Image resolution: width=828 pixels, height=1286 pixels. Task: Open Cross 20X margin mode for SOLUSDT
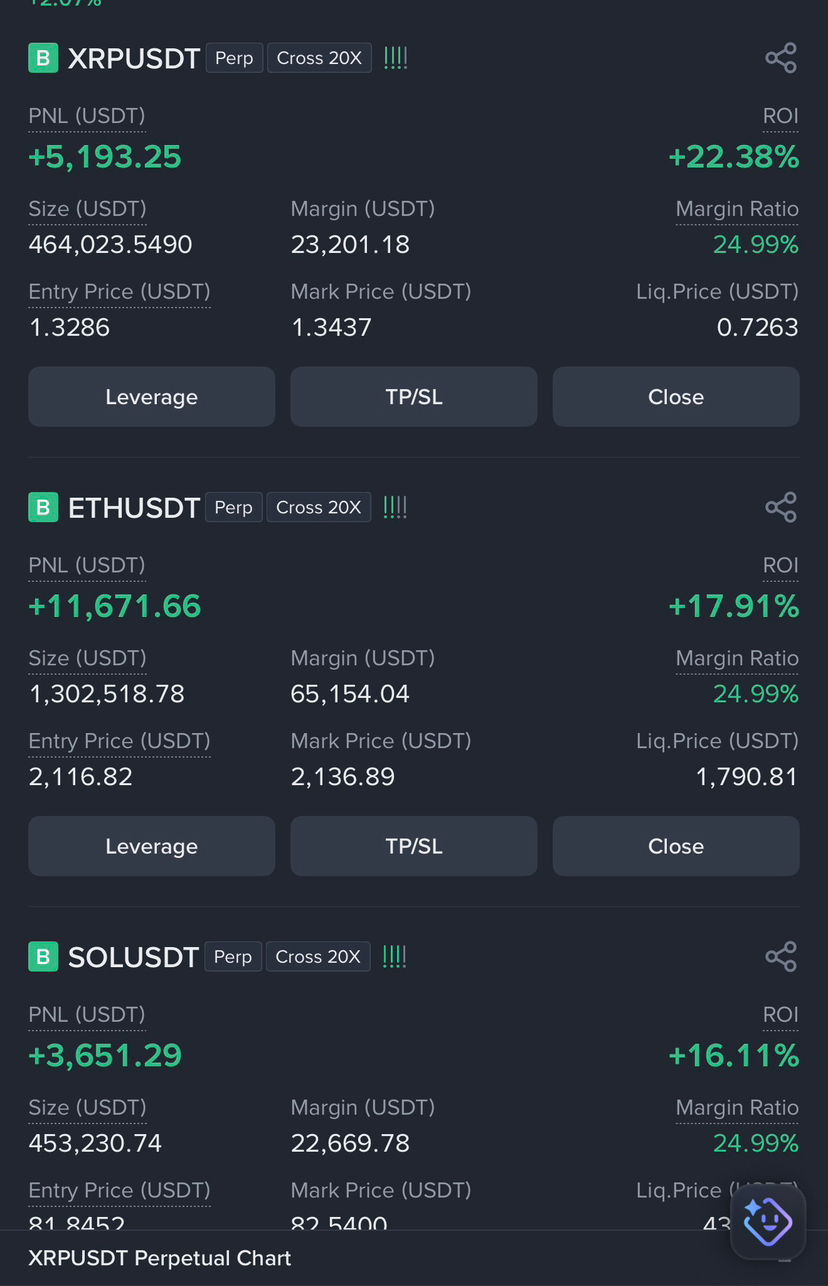(318, 956)
